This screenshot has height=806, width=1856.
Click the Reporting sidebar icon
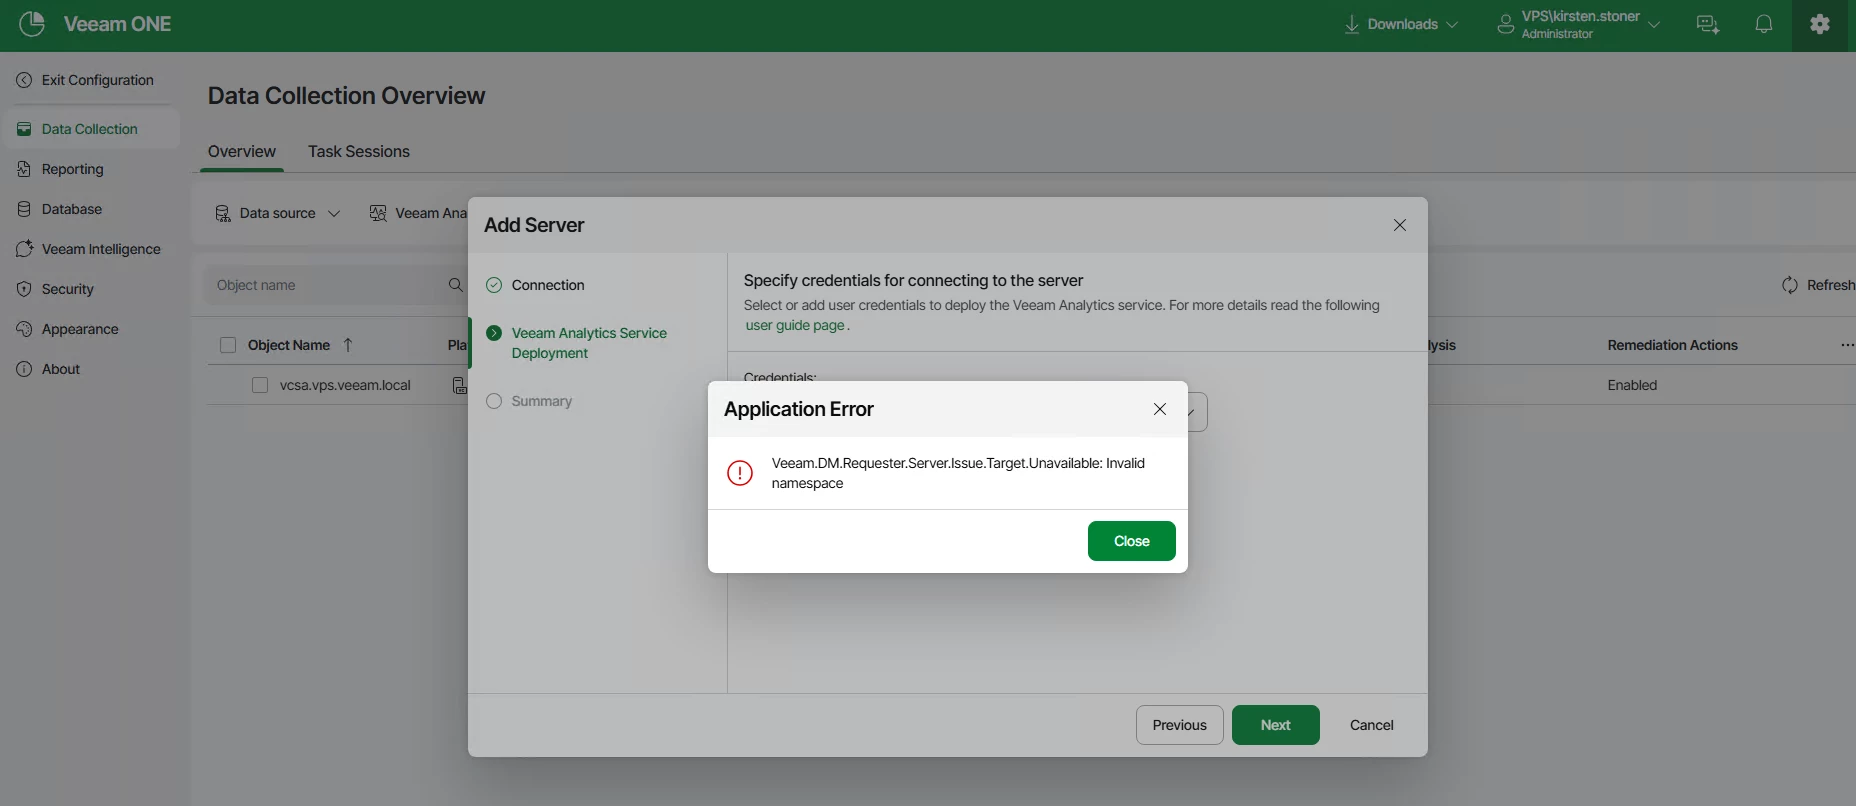tap(24, 169)
